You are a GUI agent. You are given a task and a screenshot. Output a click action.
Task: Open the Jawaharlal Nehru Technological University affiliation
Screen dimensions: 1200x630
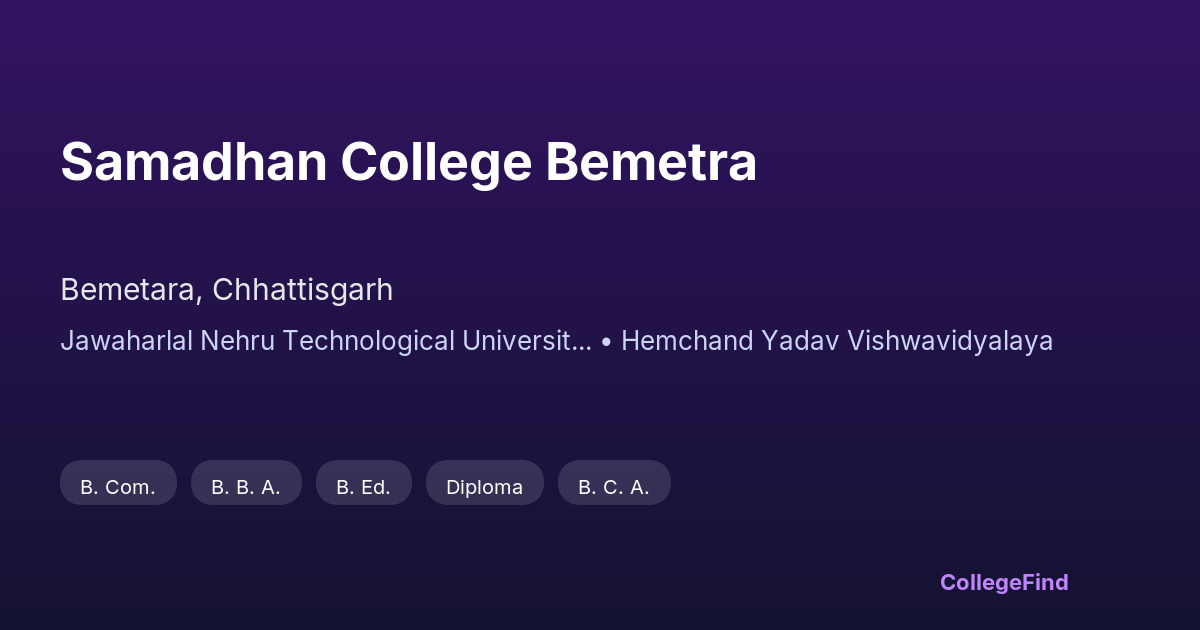(x=326, y=341)
